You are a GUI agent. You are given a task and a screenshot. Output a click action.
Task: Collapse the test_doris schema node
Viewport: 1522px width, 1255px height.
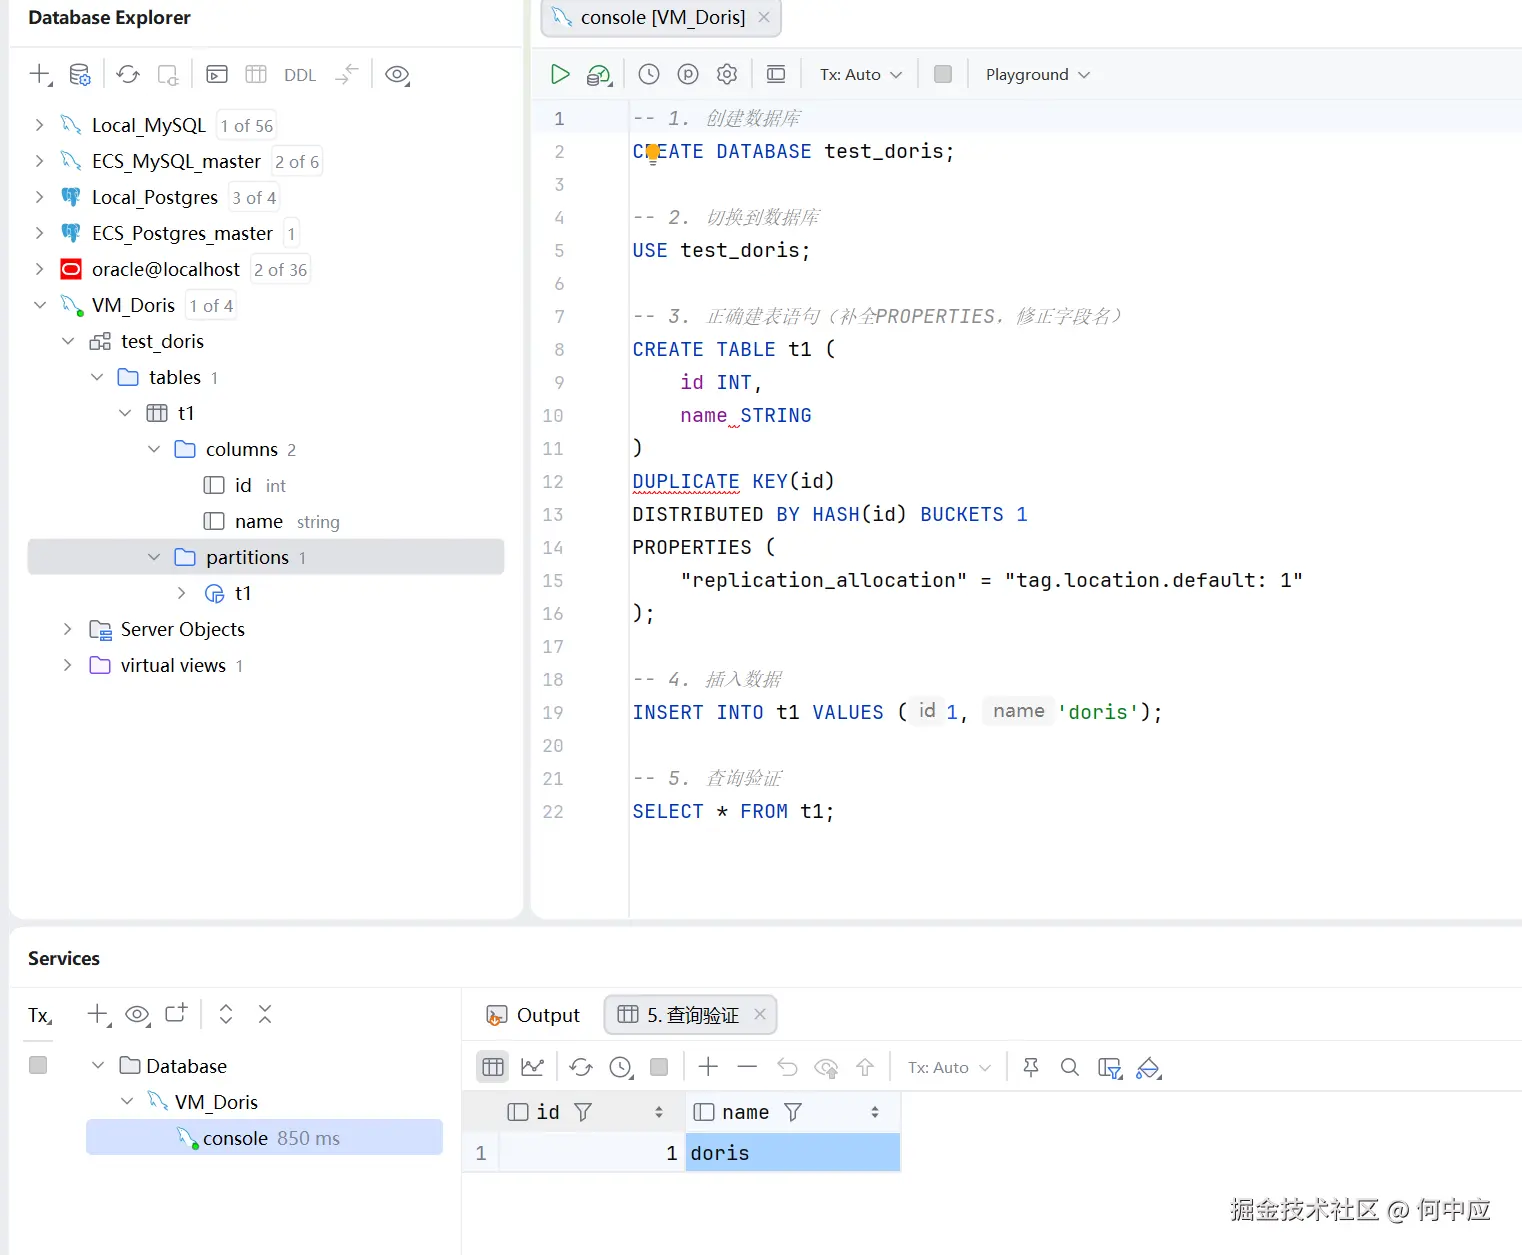point(68,341)
